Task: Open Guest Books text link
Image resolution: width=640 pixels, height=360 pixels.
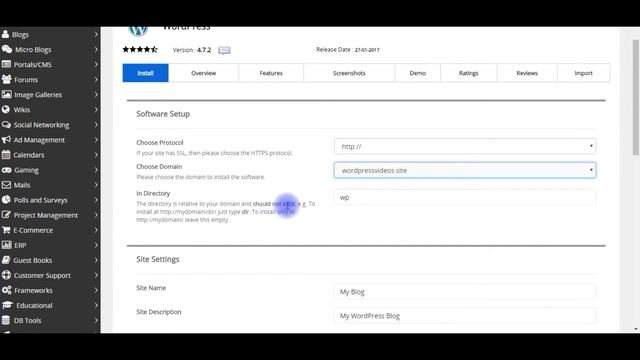Action: (x=33, y=260)
